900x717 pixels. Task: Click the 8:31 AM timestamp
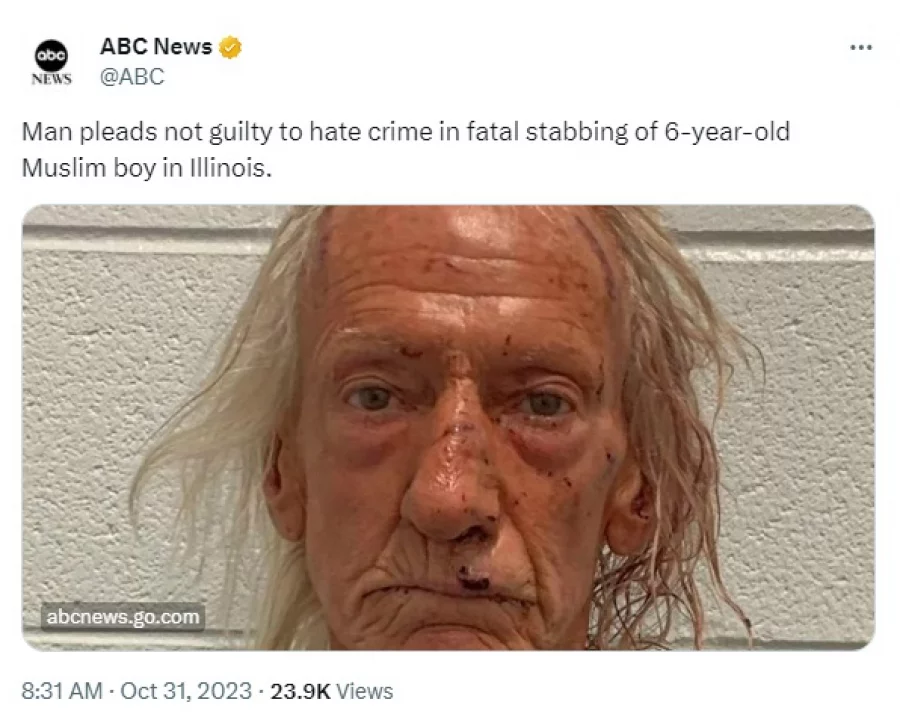point(62,691)
